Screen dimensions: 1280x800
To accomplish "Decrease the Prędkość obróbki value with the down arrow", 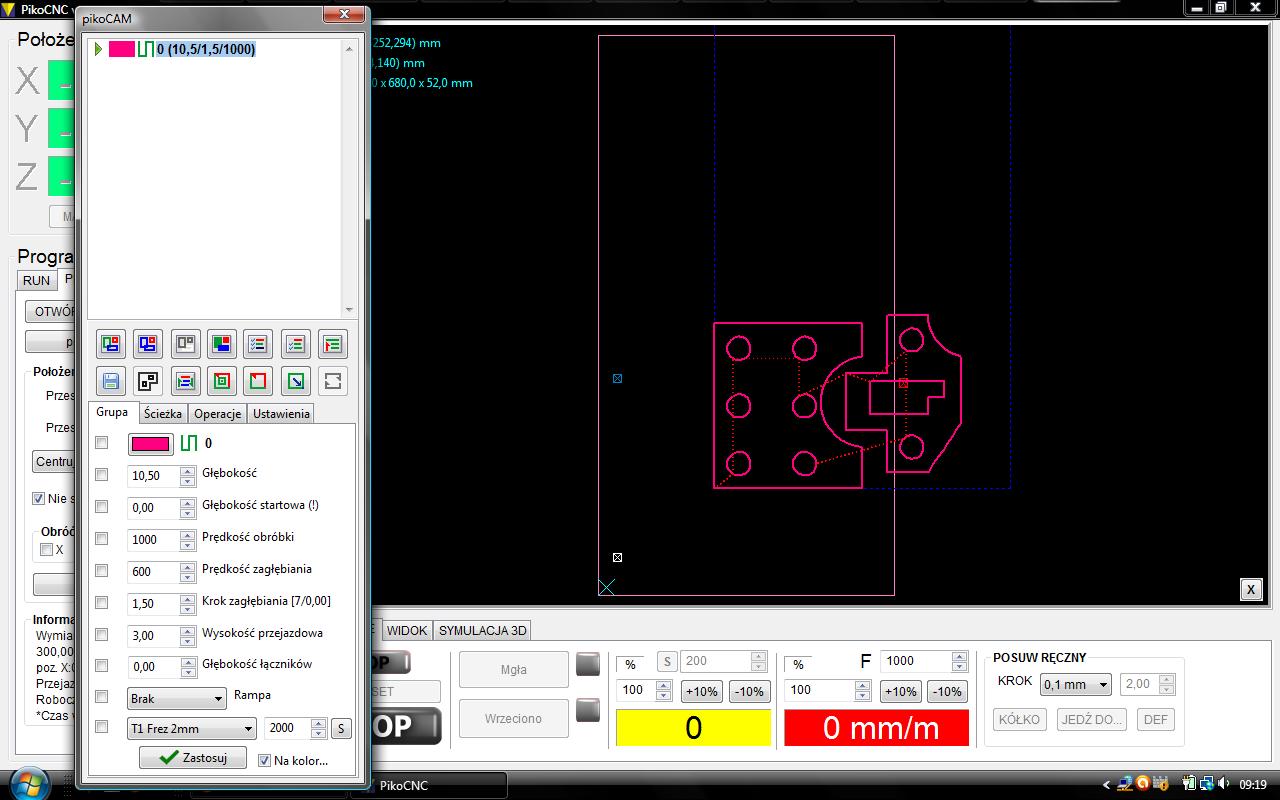I will [x=187, y=545].
